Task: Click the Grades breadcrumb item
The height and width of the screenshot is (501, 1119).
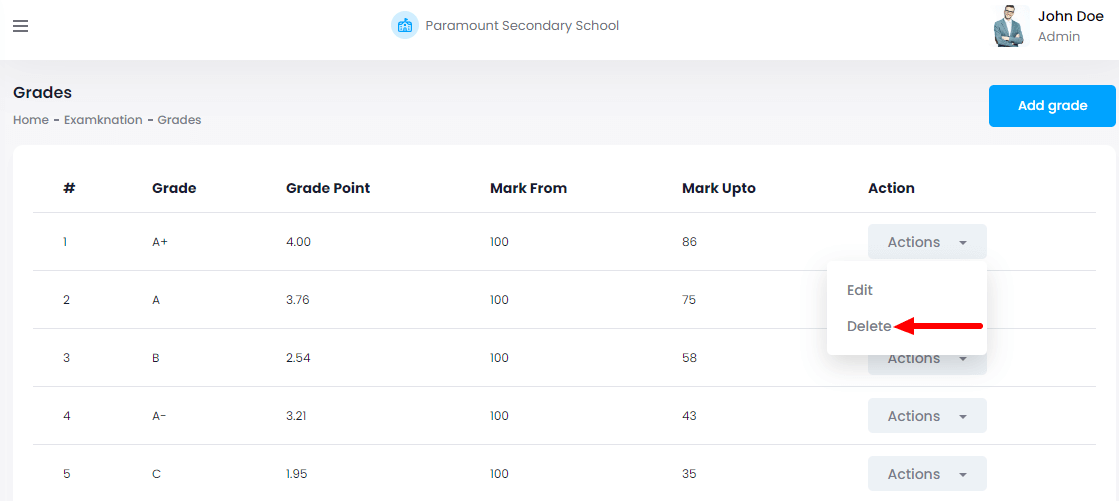Action: [x=179, y=120]
